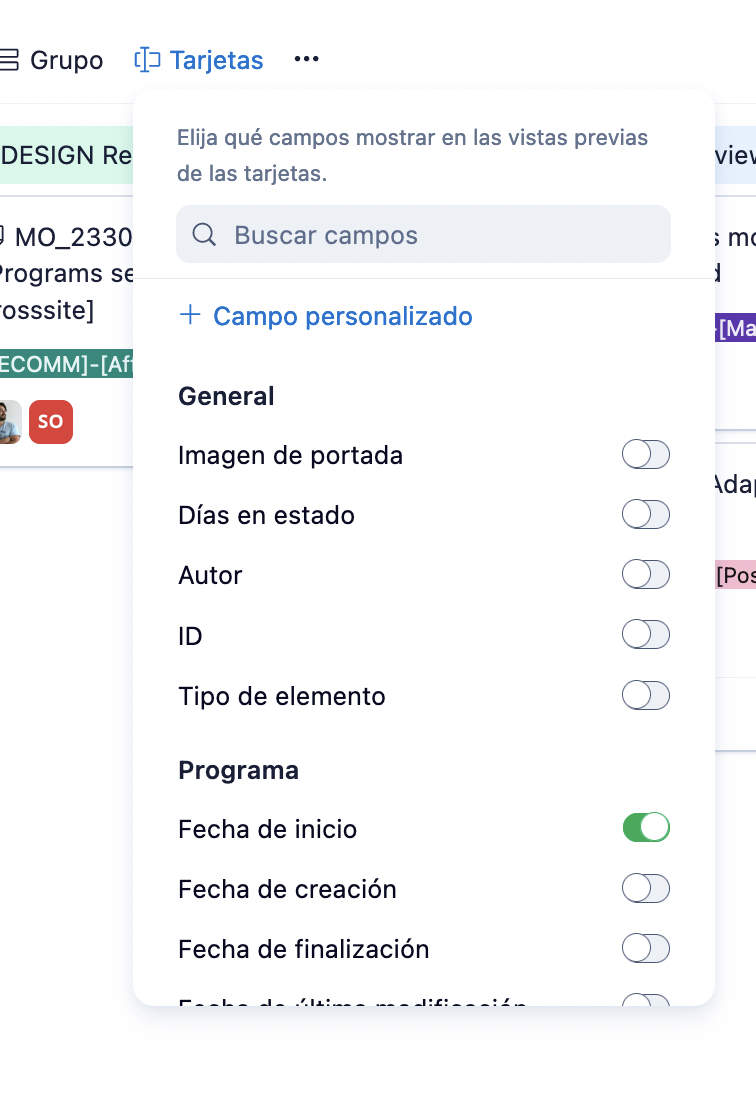This screenshot has height=1094, width=756.
Task: Turn on Días en estado switch
Action: tap(645, 515)
